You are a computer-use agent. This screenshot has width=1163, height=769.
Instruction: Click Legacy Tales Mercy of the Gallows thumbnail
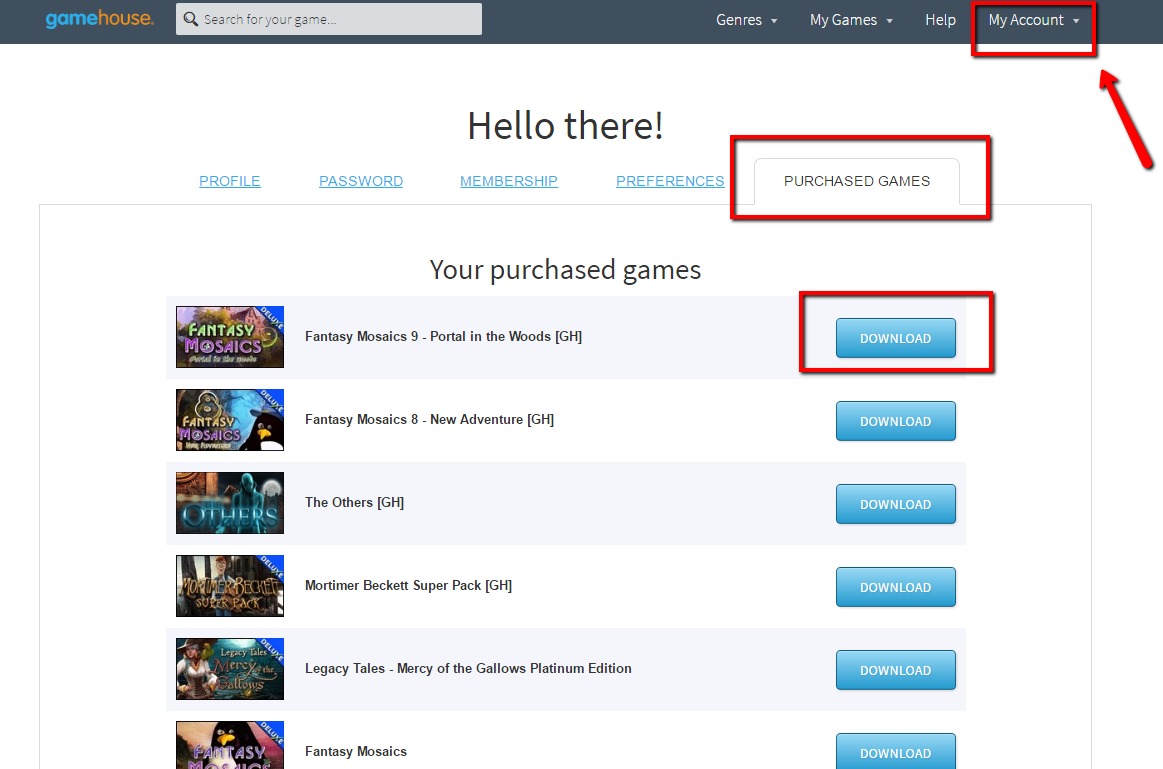pos(230,669)
